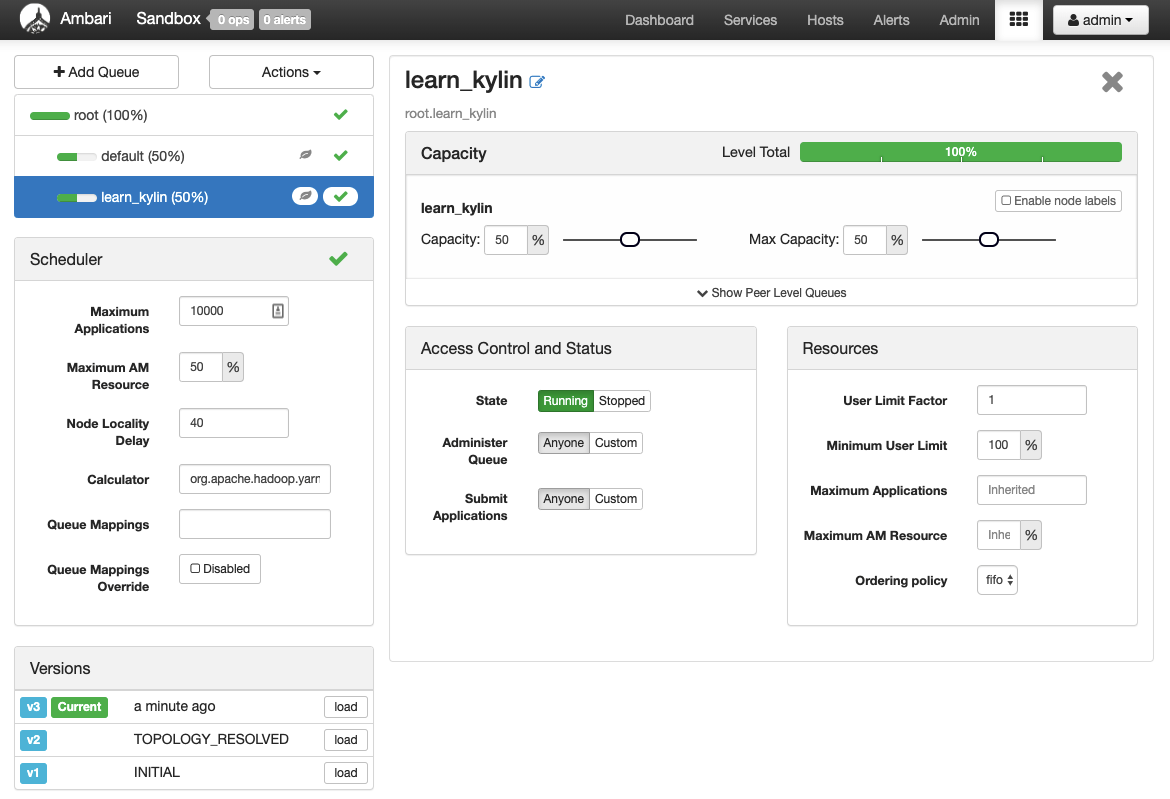Viewport: 1170px width, 799px height.
Task: Set queue state to Stopped
Action: click(x=621, y=401)
